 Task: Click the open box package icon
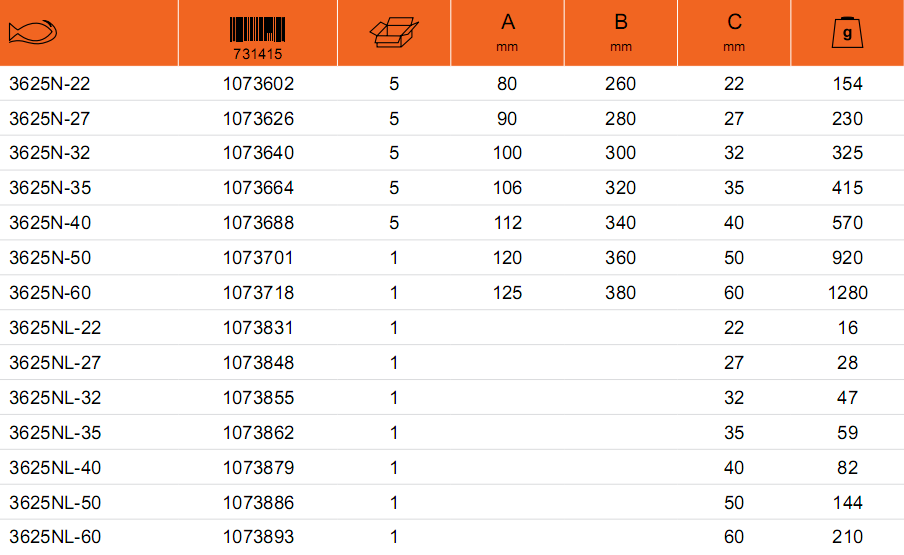click(x=394, y=32)
